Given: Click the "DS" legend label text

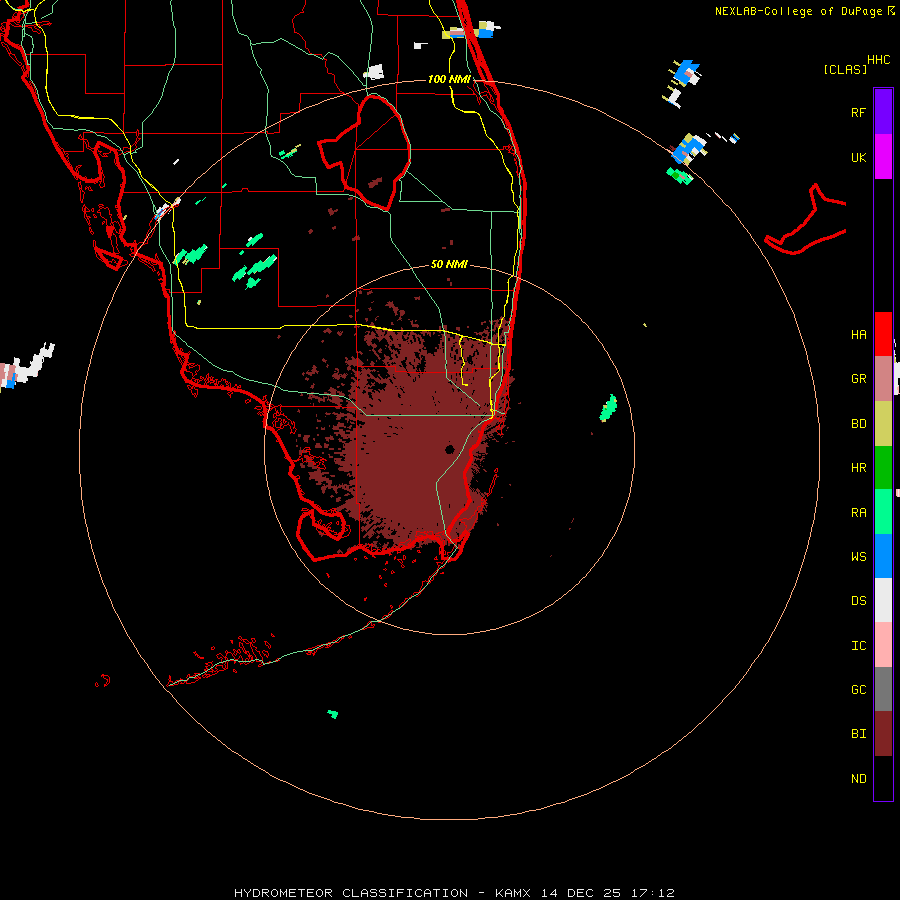Looking at the screenshot, I should tap(858, 600).
